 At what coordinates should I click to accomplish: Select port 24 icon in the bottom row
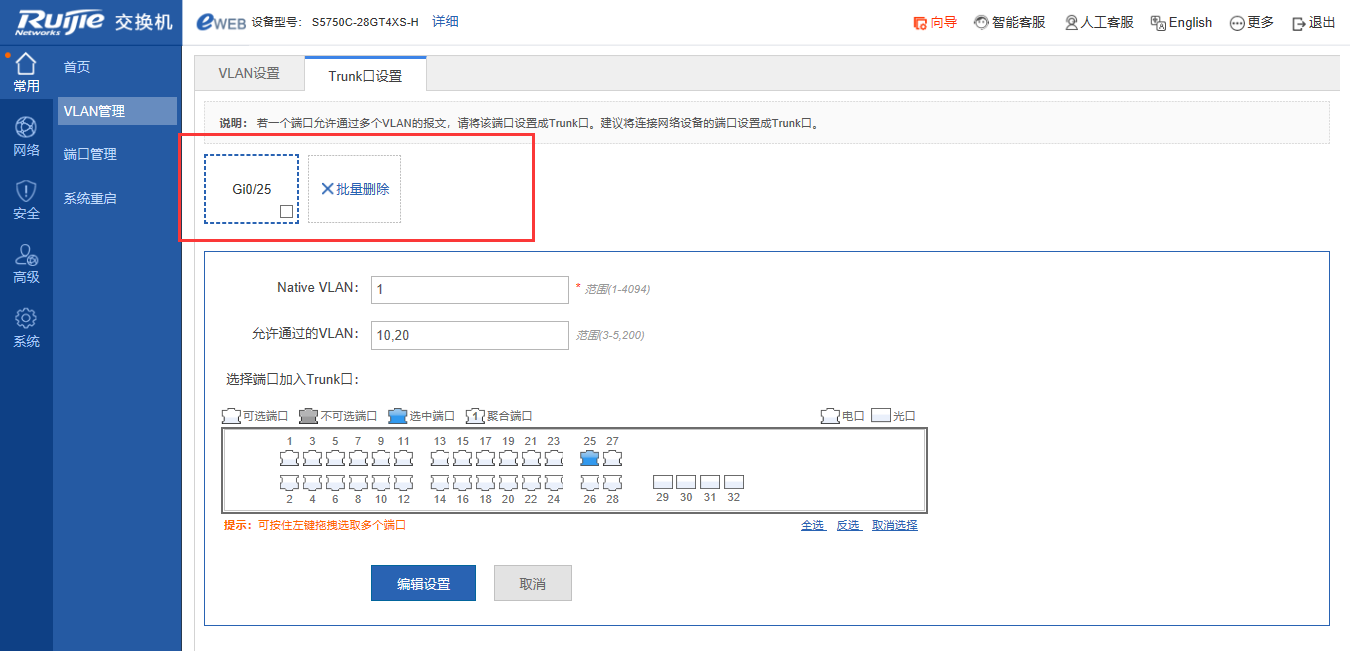tap(553, 482)
